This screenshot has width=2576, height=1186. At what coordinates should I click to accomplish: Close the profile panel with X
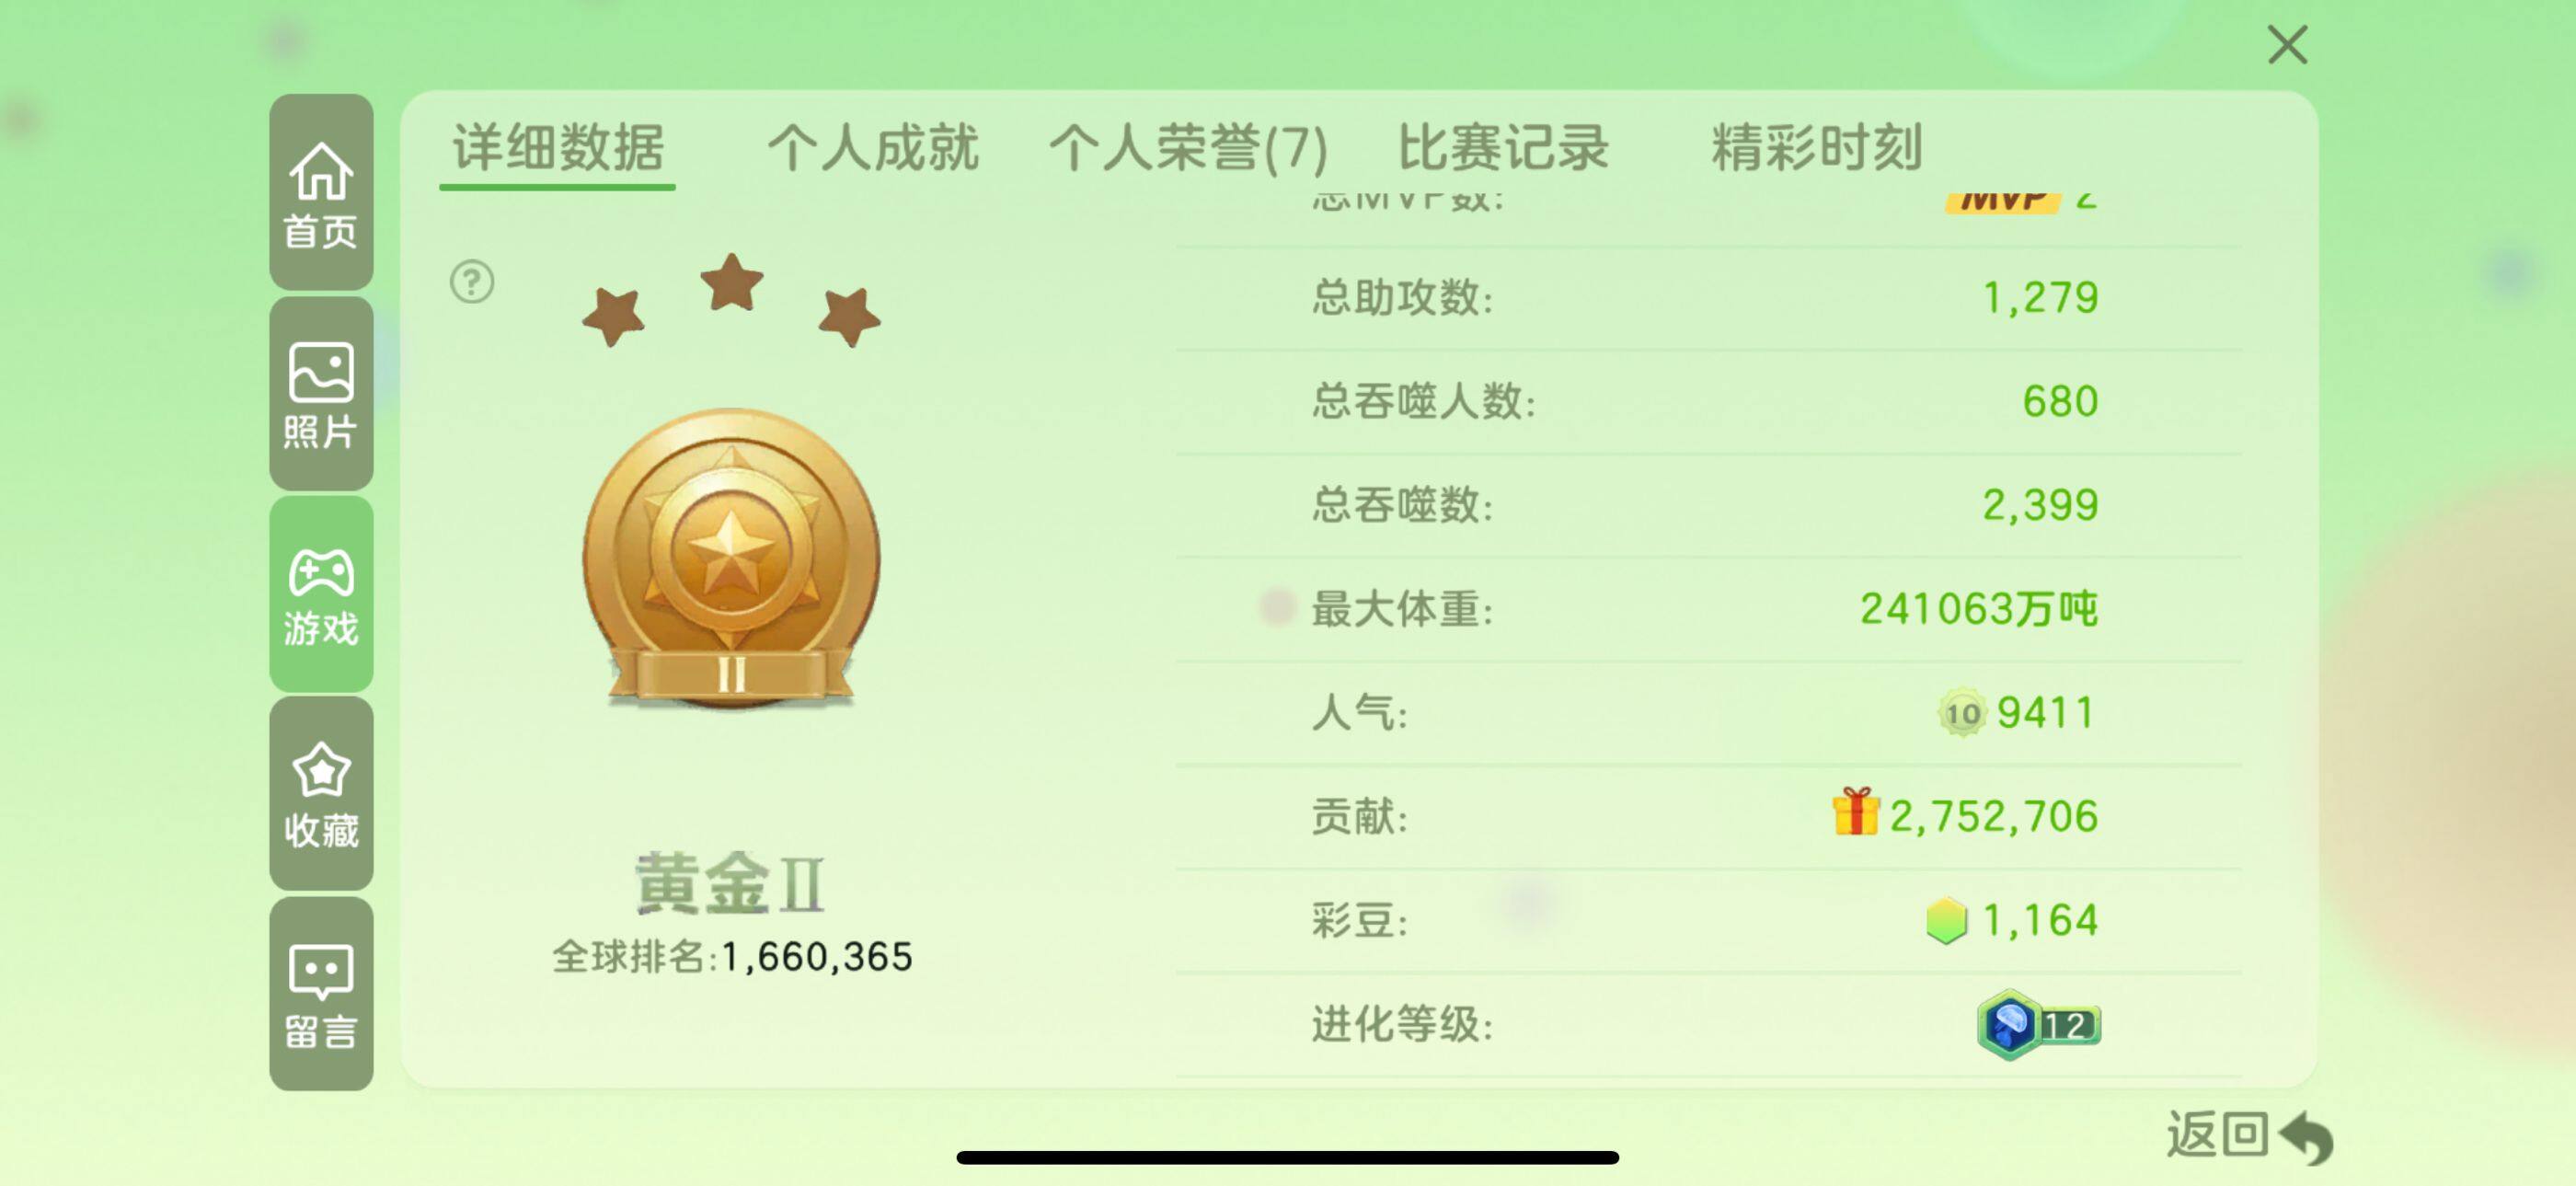[2288, 45]
